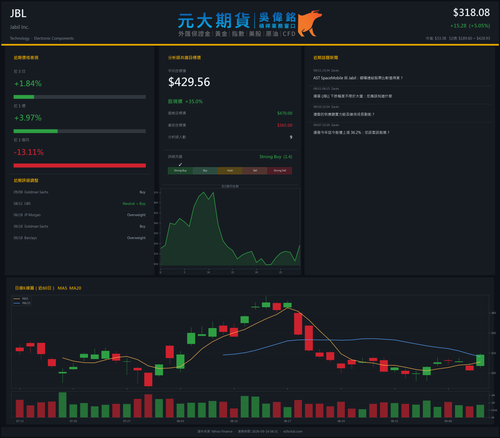Click the analyst count value 9
500x438 pixels.
tap(291, 137)
